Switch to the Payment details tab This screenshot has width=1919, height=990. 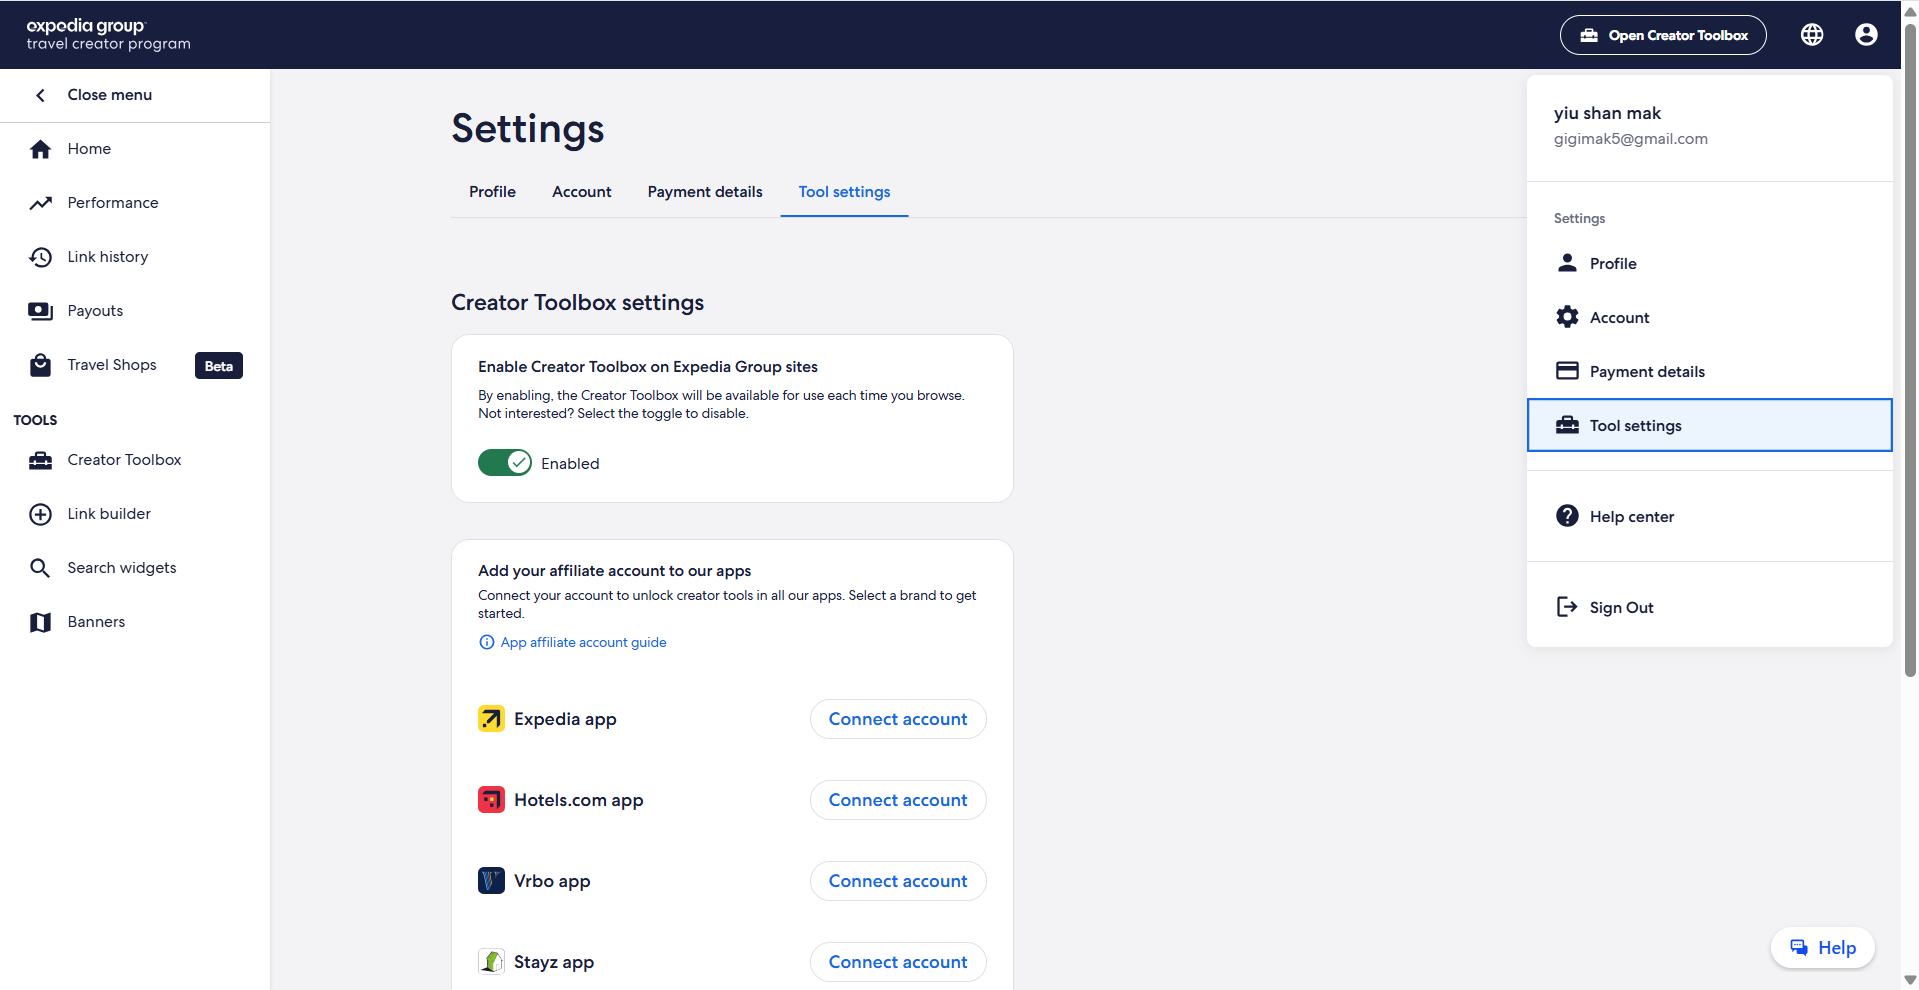tap(704, 192)
